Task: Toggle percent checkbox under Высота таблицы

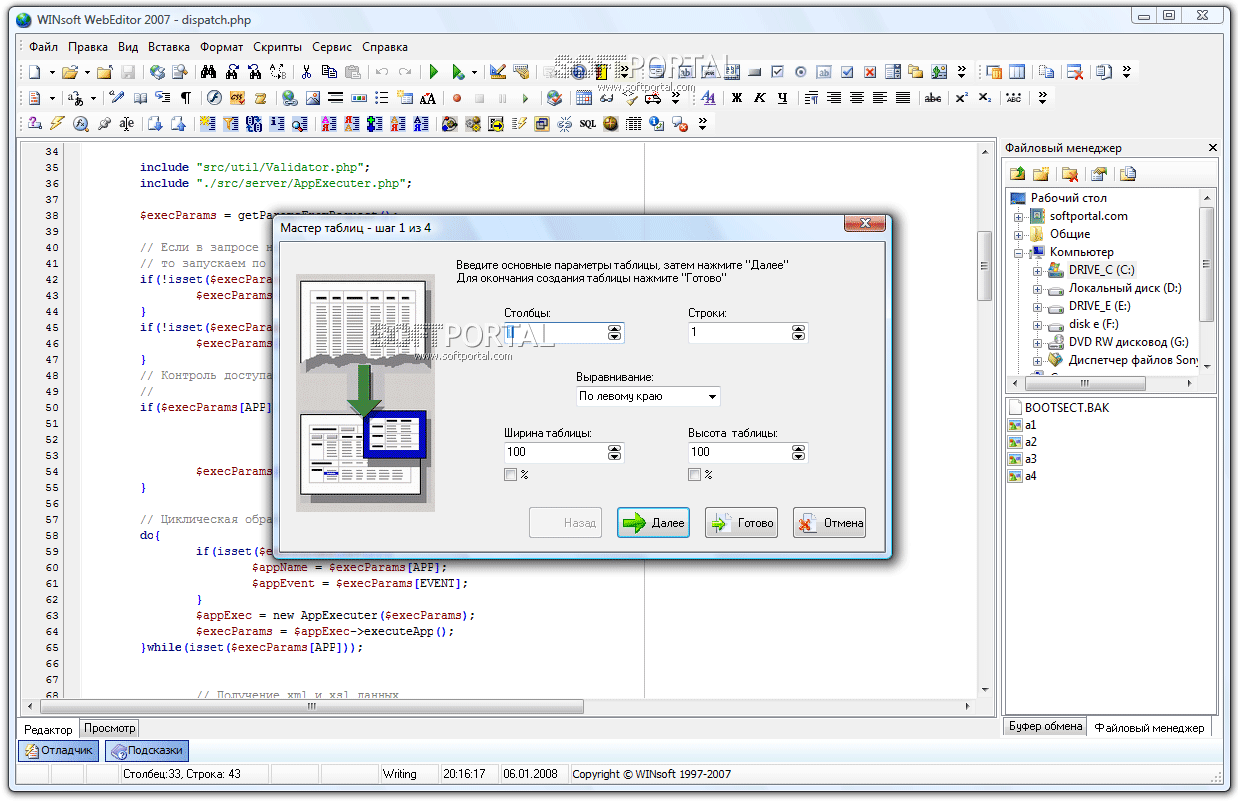Action: 694,474
